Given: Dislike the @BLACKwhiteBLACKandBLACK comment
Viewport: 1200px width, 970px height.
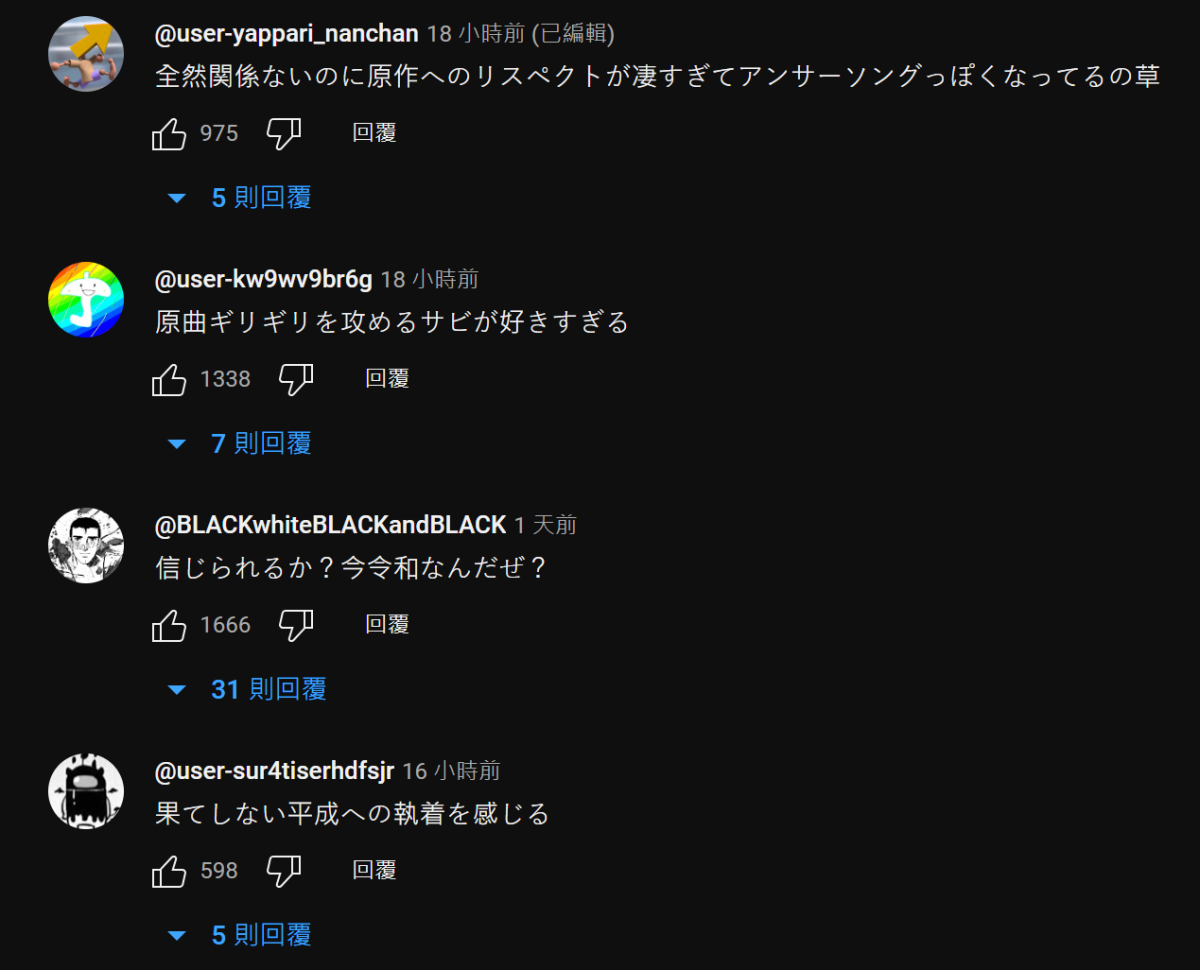Looking at the screenshot, I should coord(296,625).
